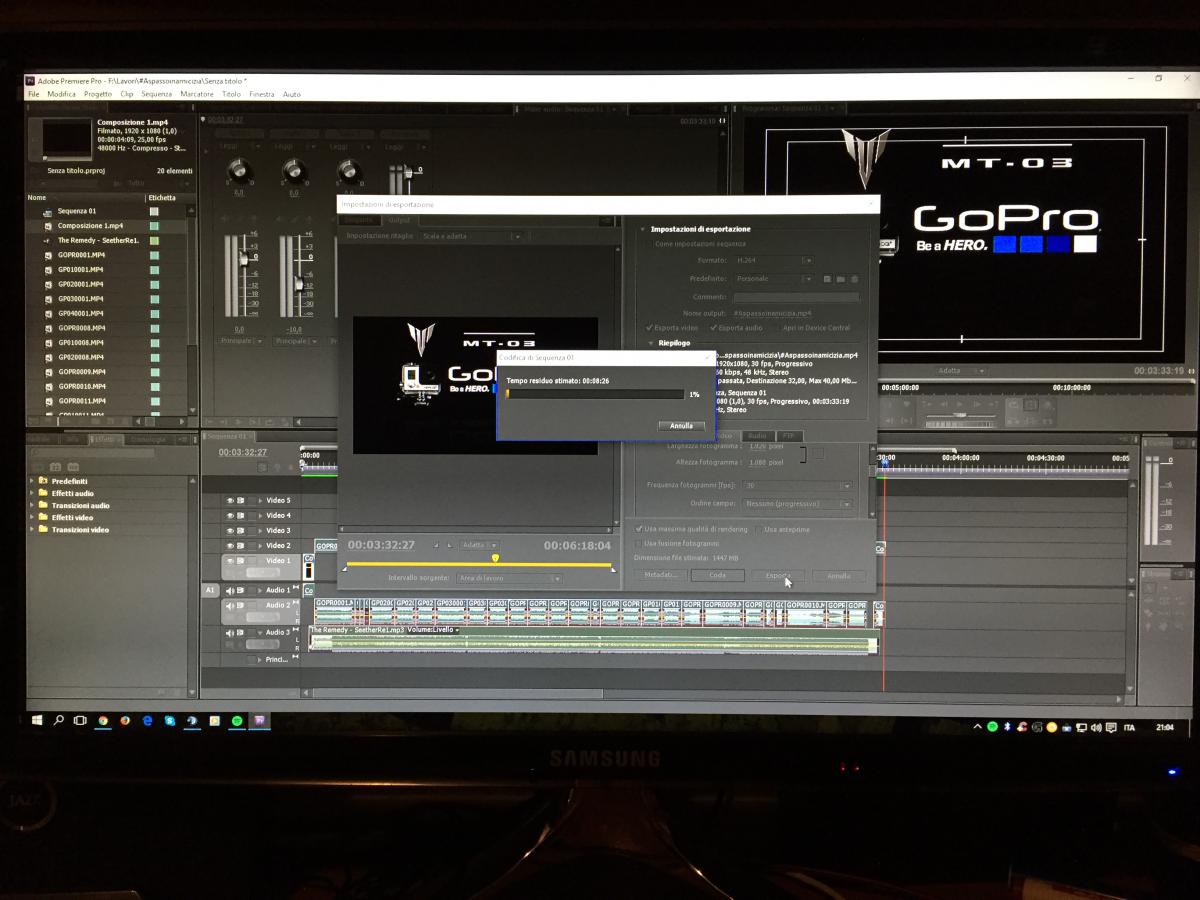This screenshot has width=1200, height=900.
Task: Expand the Transizioni video folder
Action: (32, 529)
